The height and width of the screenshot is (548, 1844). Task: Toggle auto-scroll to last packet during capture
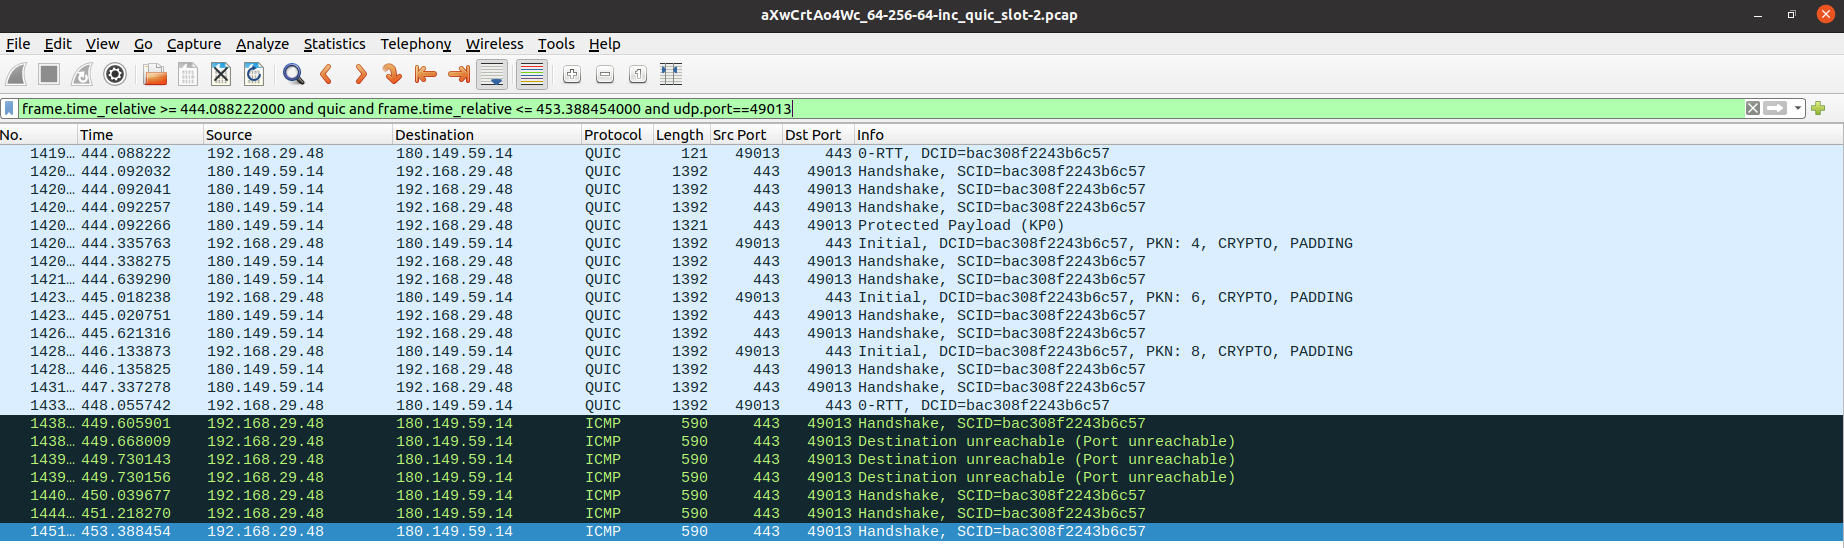click(492, 74)
